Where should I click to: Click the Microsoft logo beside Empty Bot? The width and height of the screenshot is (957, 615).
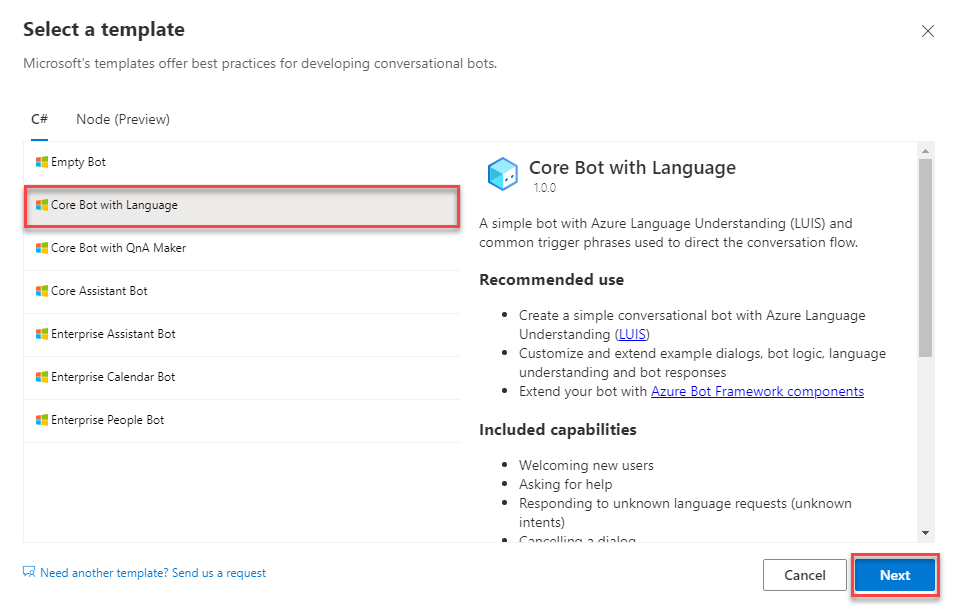[42, 162]
